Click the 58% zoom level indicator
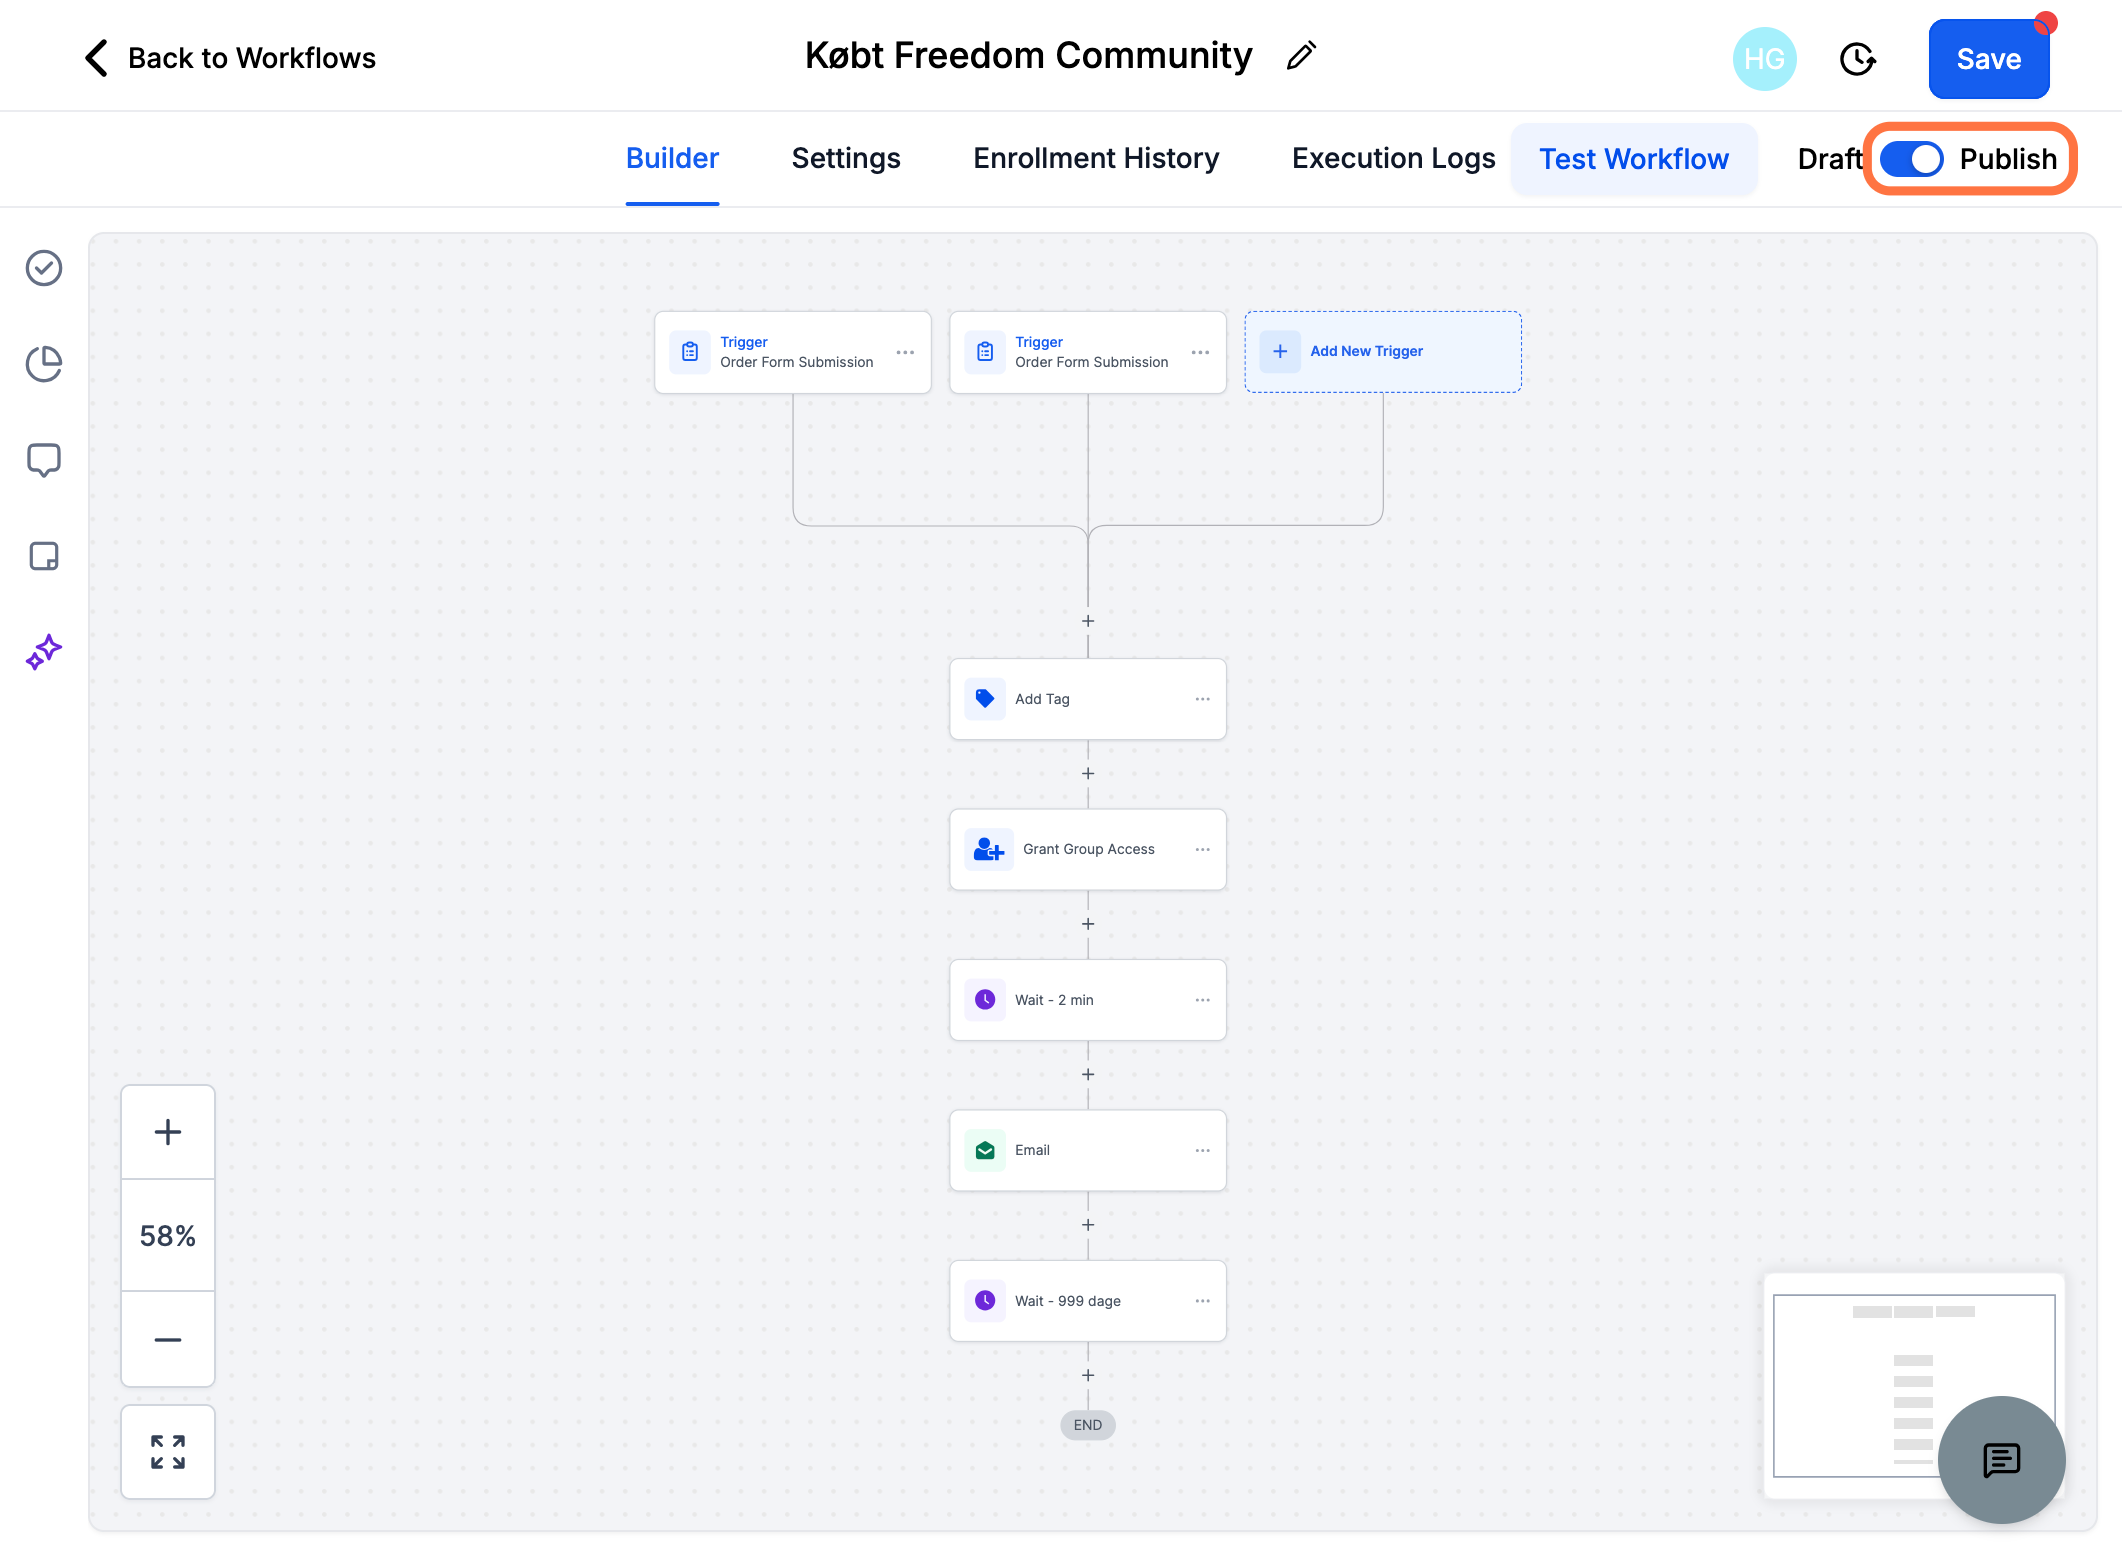The image size is (2122, 1556). pyautogui.click(x=168, y=1236)
